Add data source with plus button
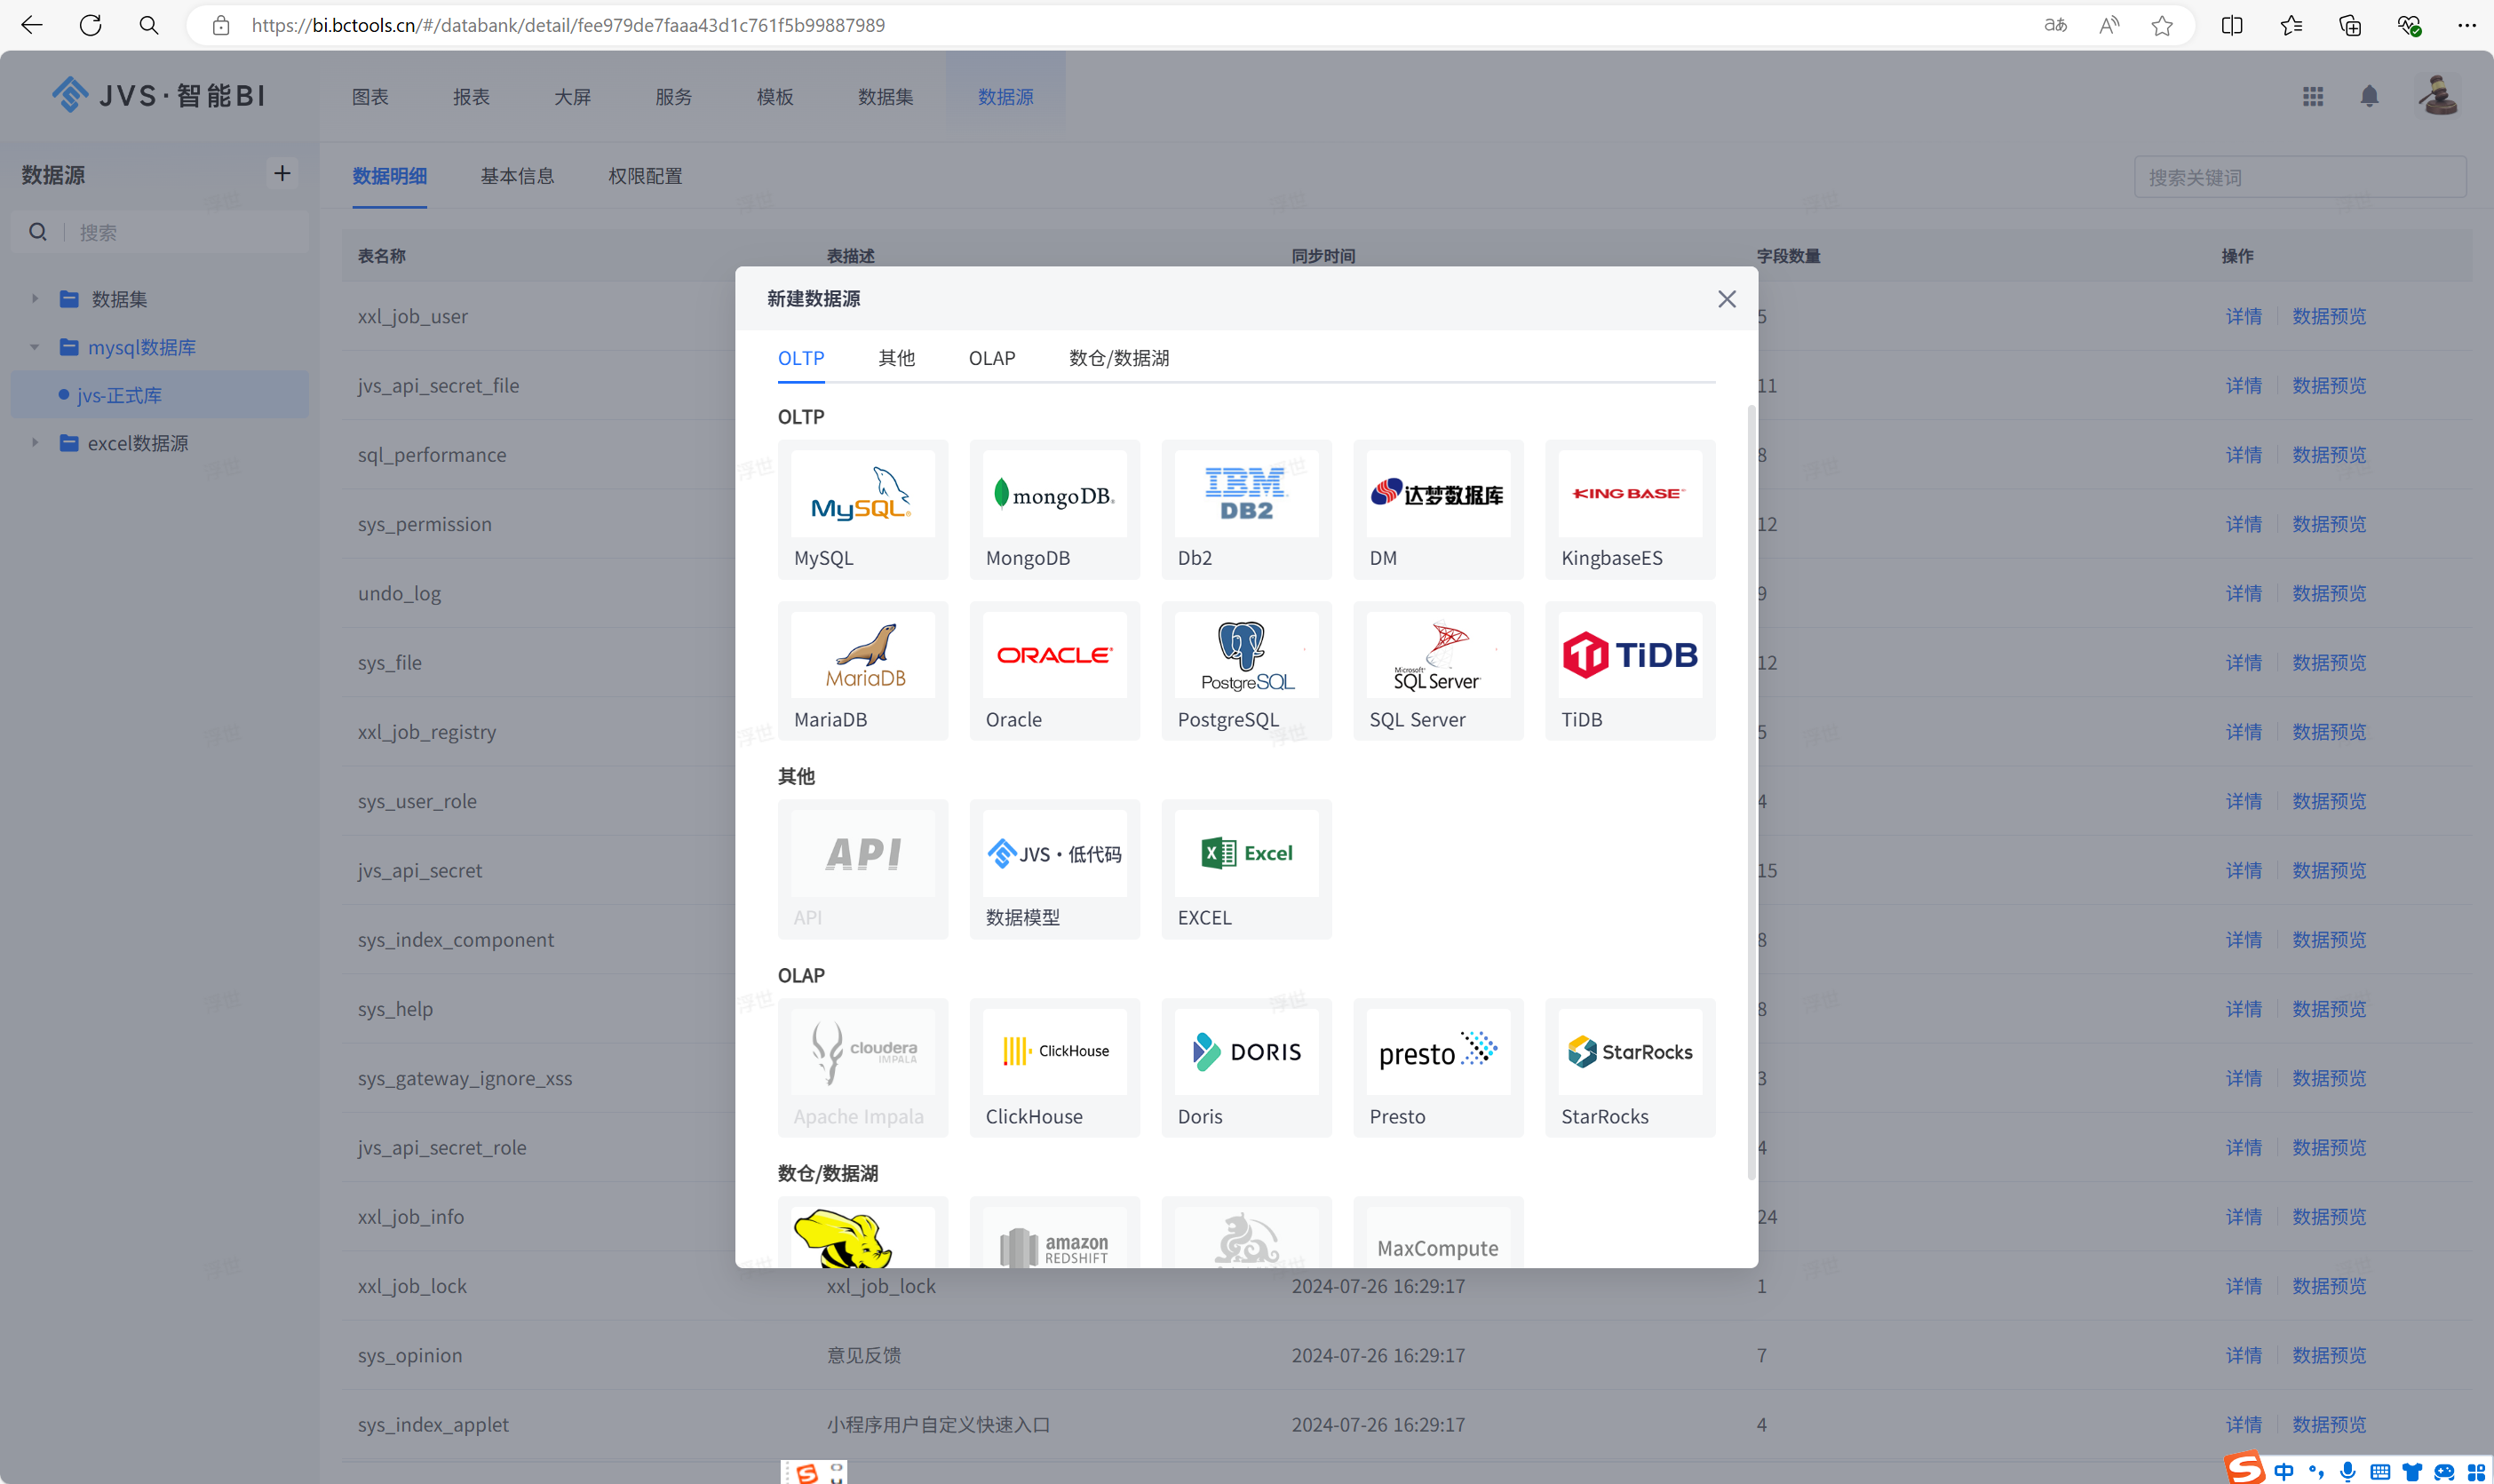 click(282, 174)
